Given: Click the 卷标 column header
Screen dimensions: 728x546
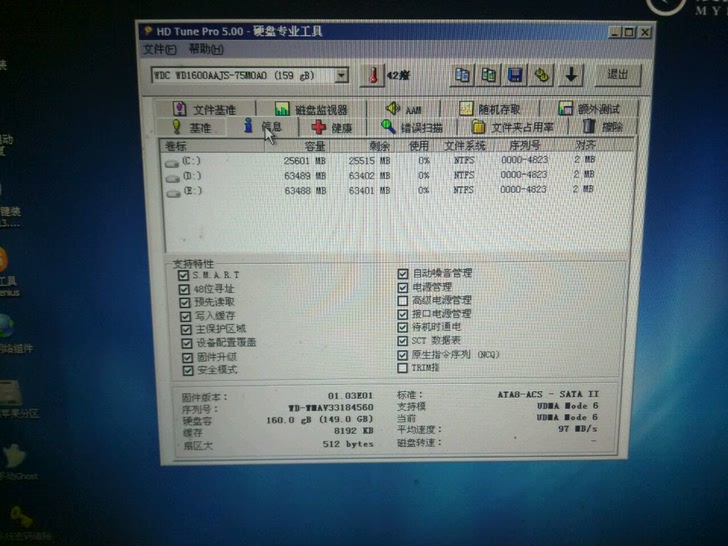Looking at the screenshot, I should coord(212,146).
